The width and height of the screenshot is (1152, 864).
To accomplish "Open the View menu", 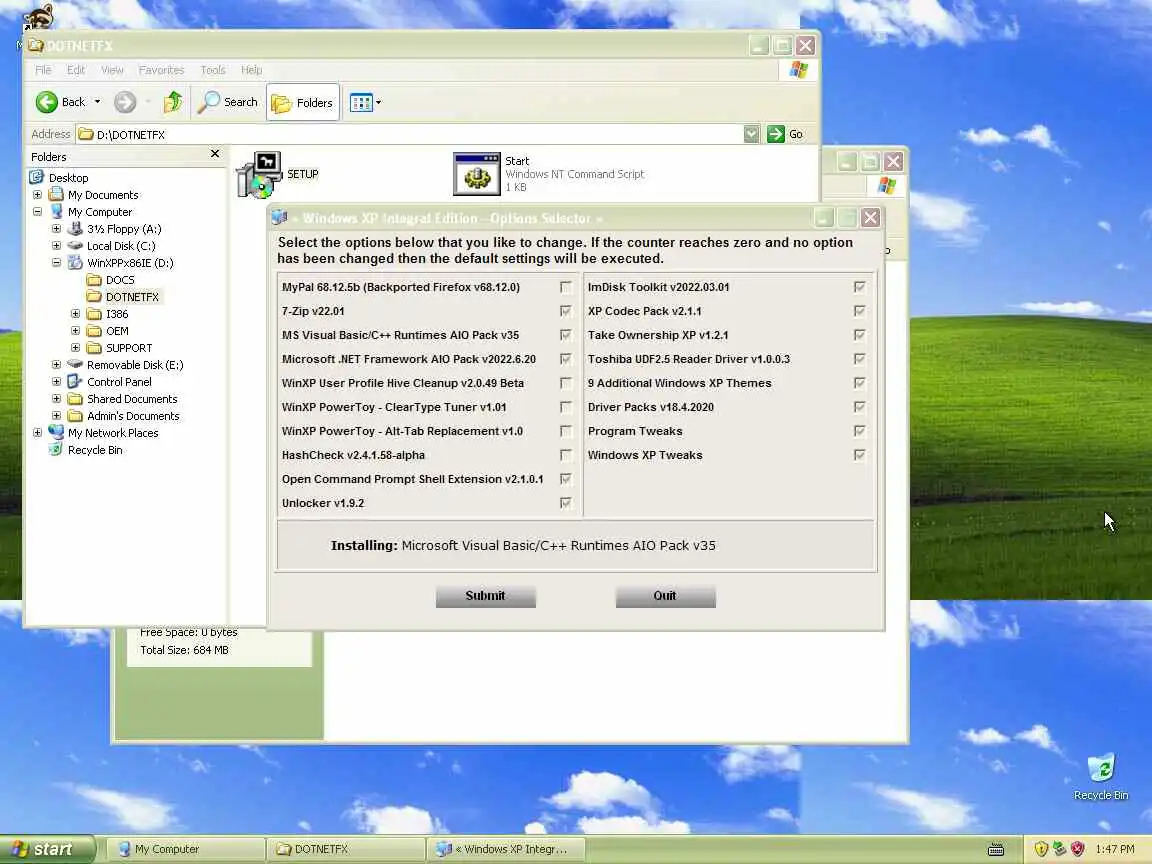I will [112, 70].
